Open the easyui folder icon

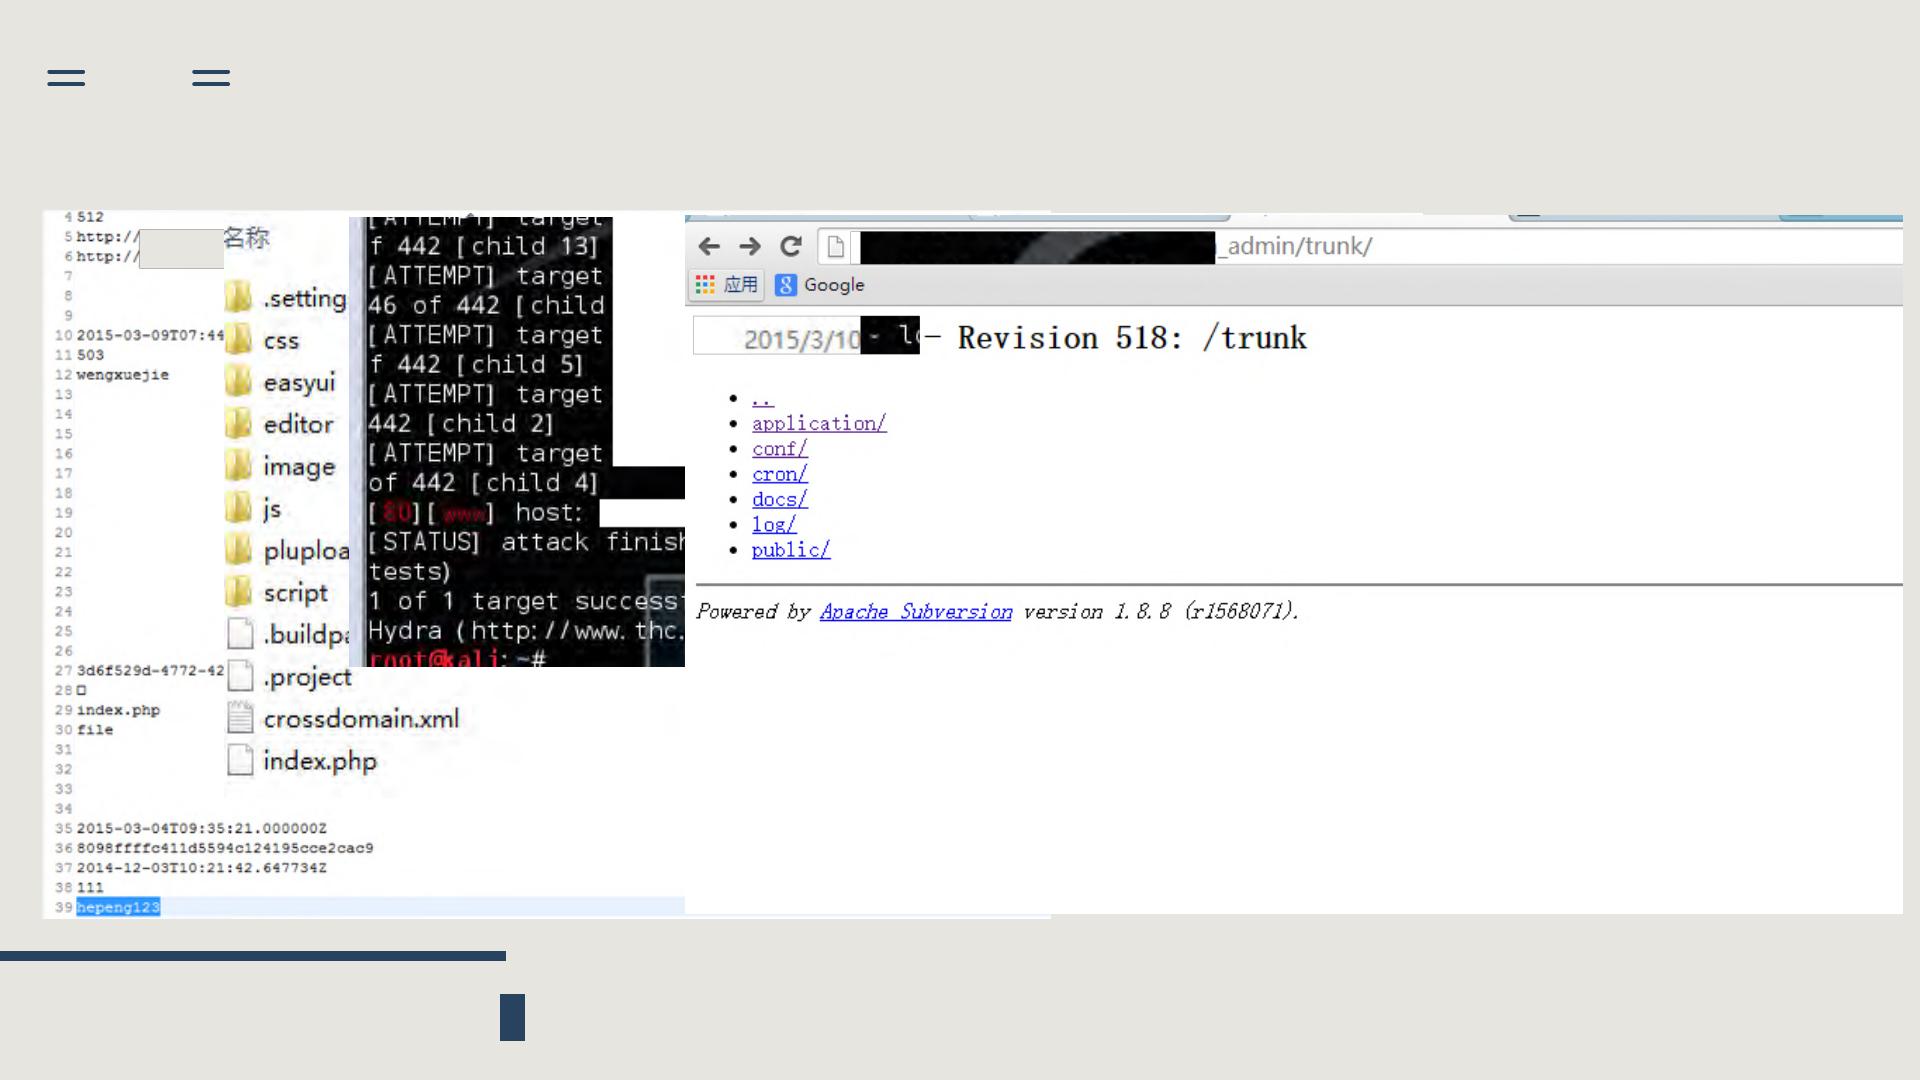pyautogui.click(x=239, y=382)
